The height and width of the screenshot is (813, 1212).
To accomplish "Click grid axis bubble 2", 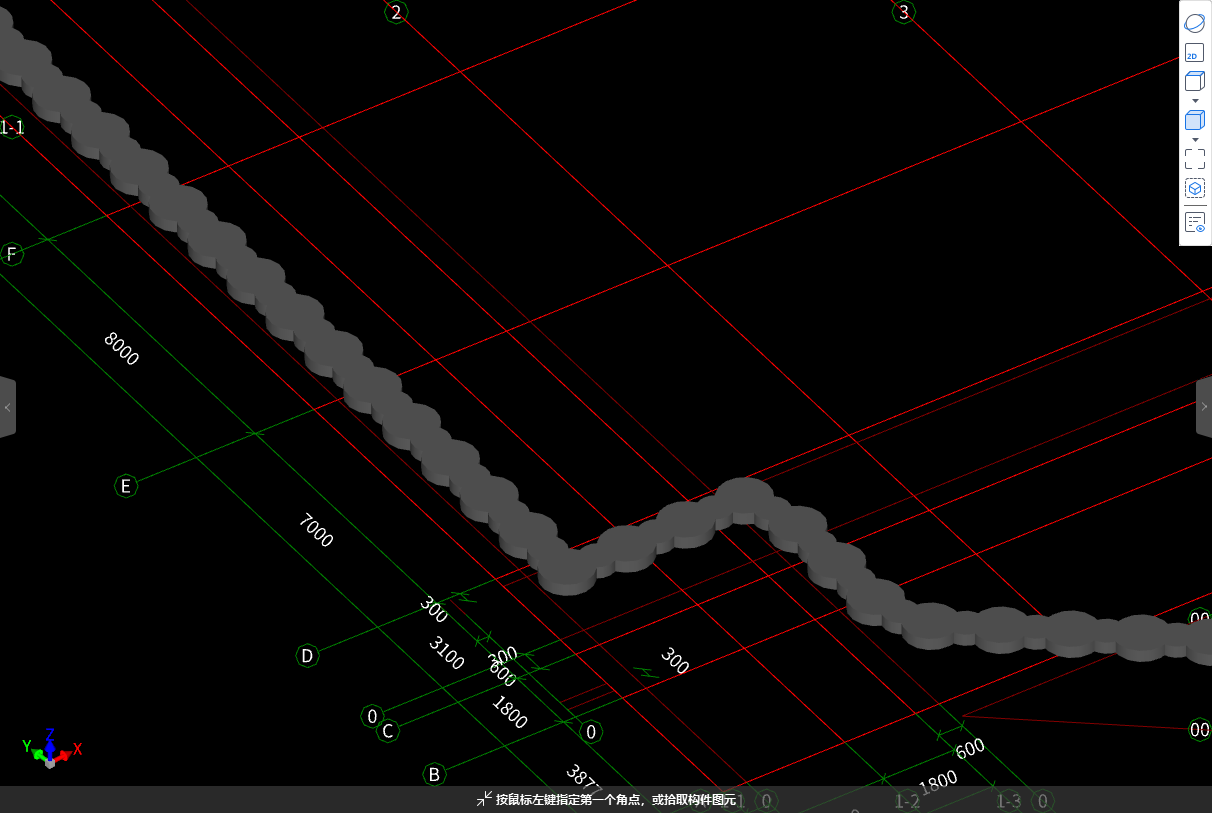I will pos(396,12).
